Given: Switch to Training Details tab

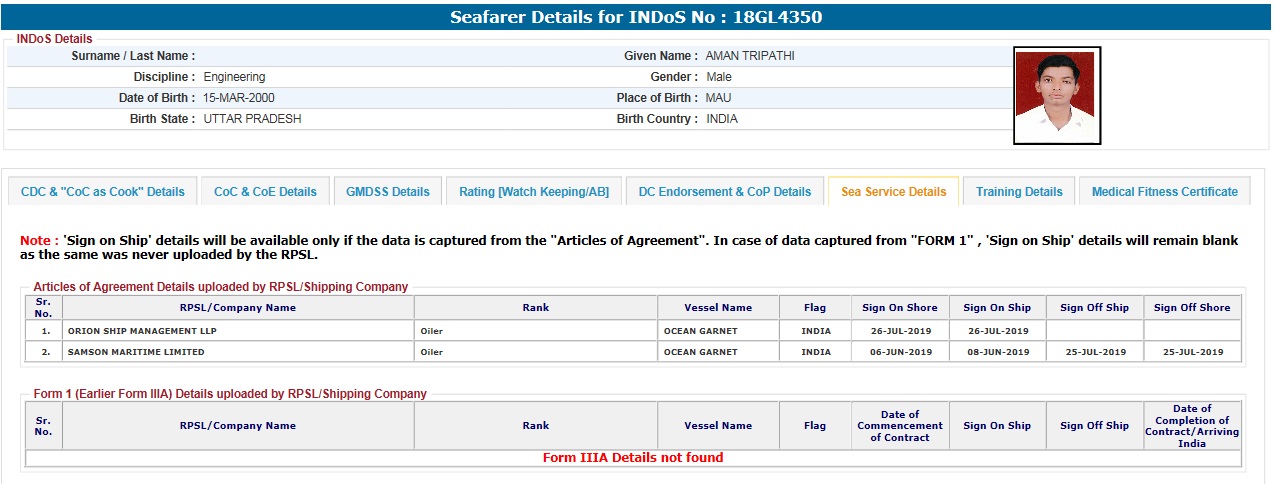Looking at the screenshot, I should (1019, 192).
